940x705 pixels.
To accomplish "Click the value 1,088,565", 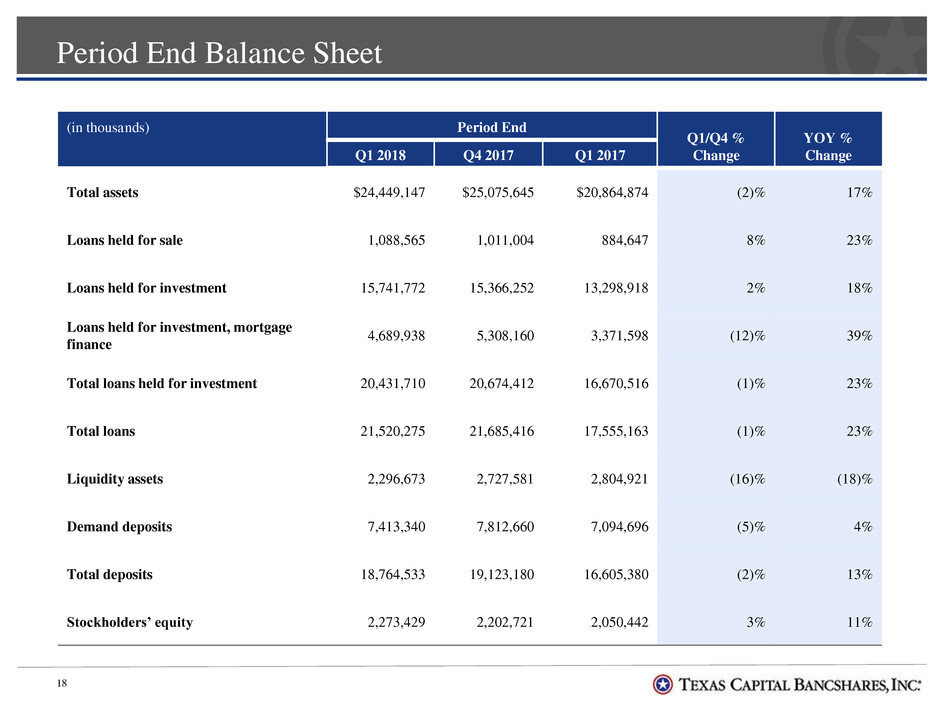I will [x=396, y=240].
